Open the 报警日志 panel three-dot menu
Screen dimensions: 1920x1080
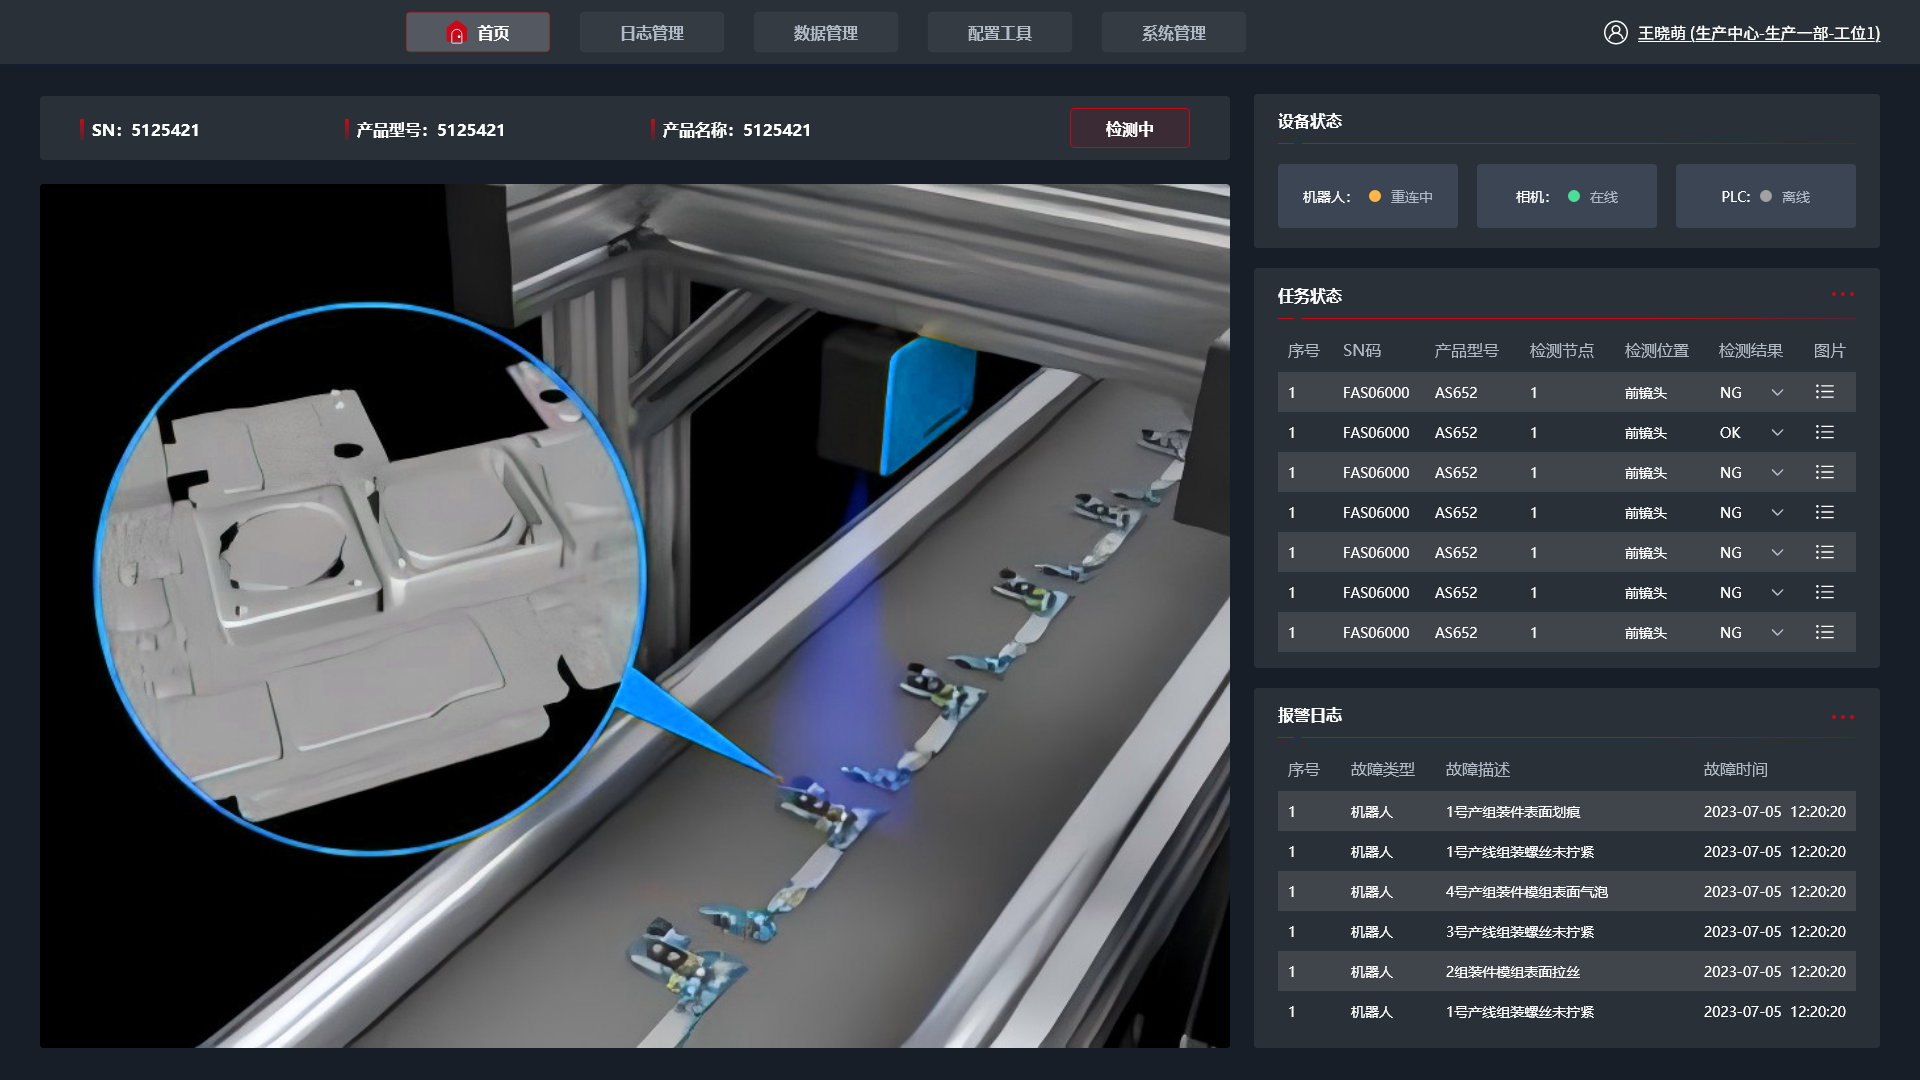[x=1842, y=717]
